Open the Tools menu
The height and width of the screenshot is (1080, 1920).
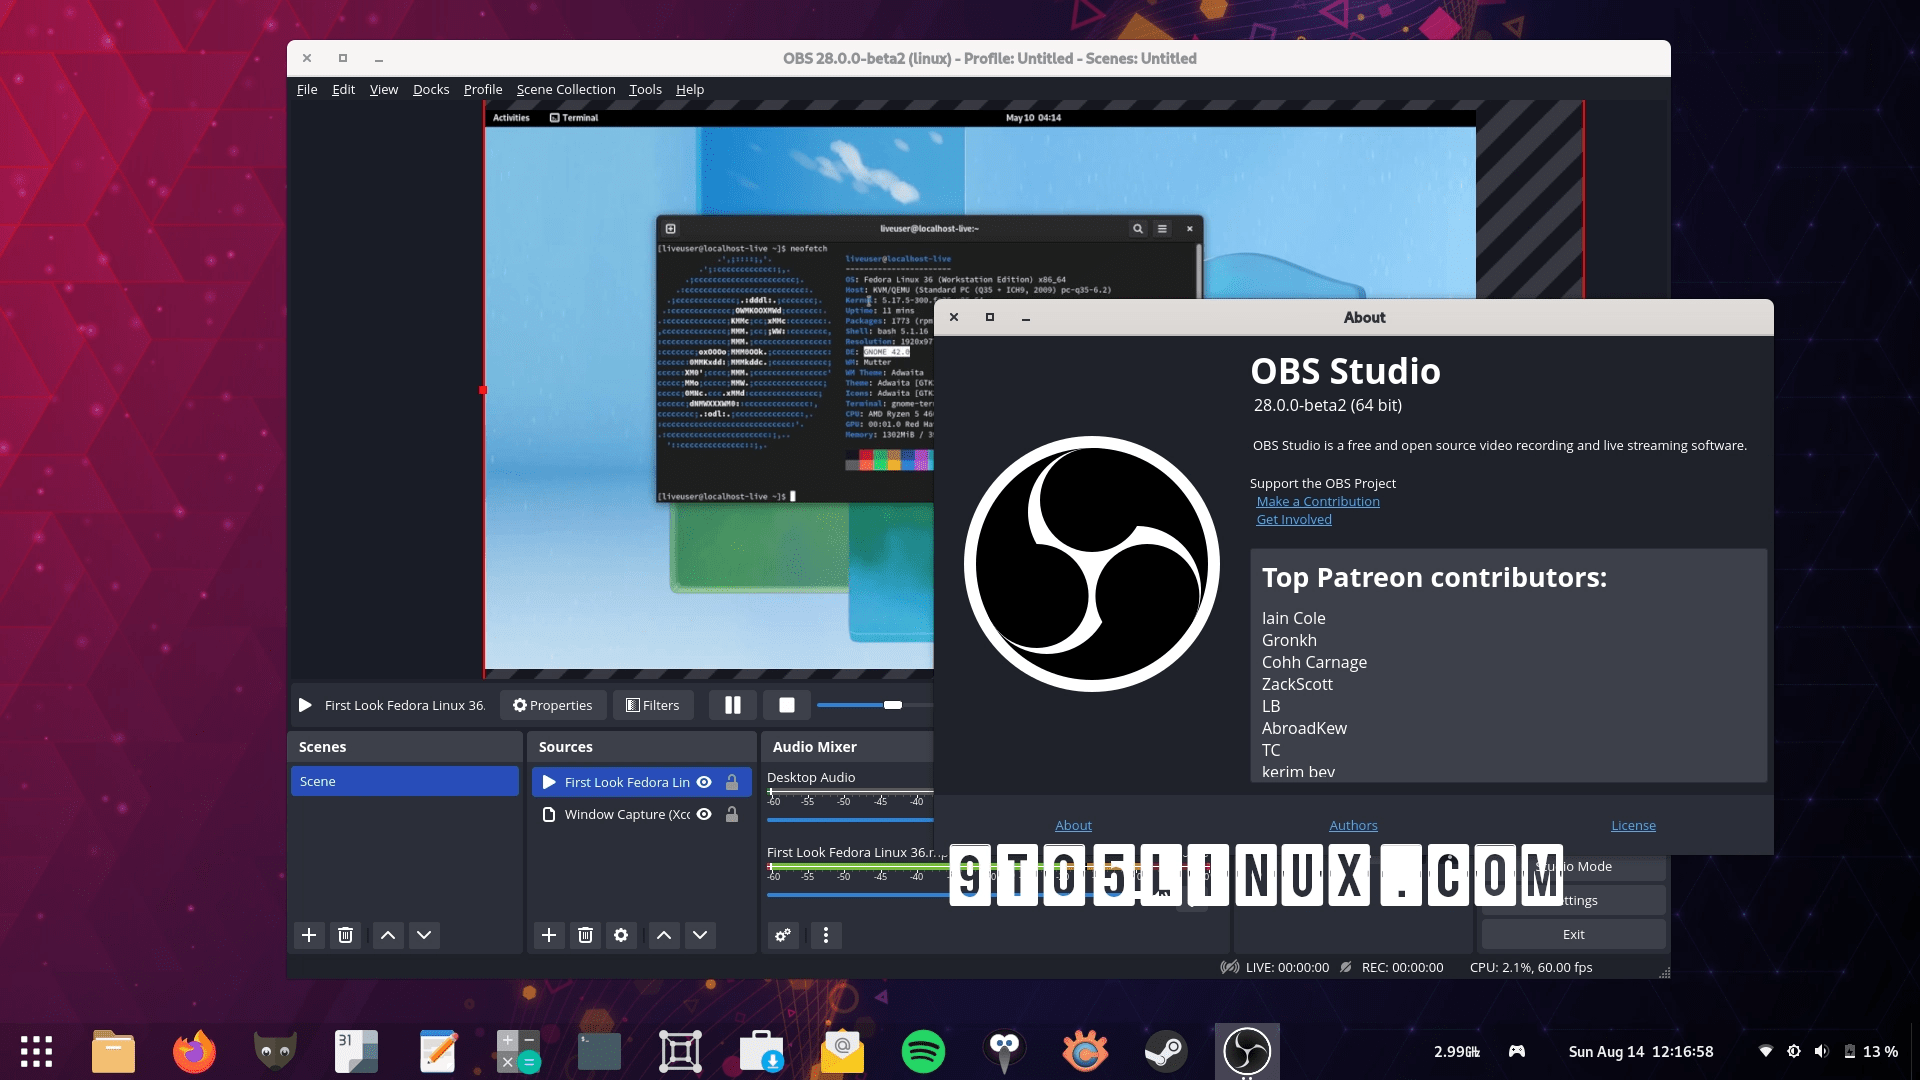coord(645,89)
